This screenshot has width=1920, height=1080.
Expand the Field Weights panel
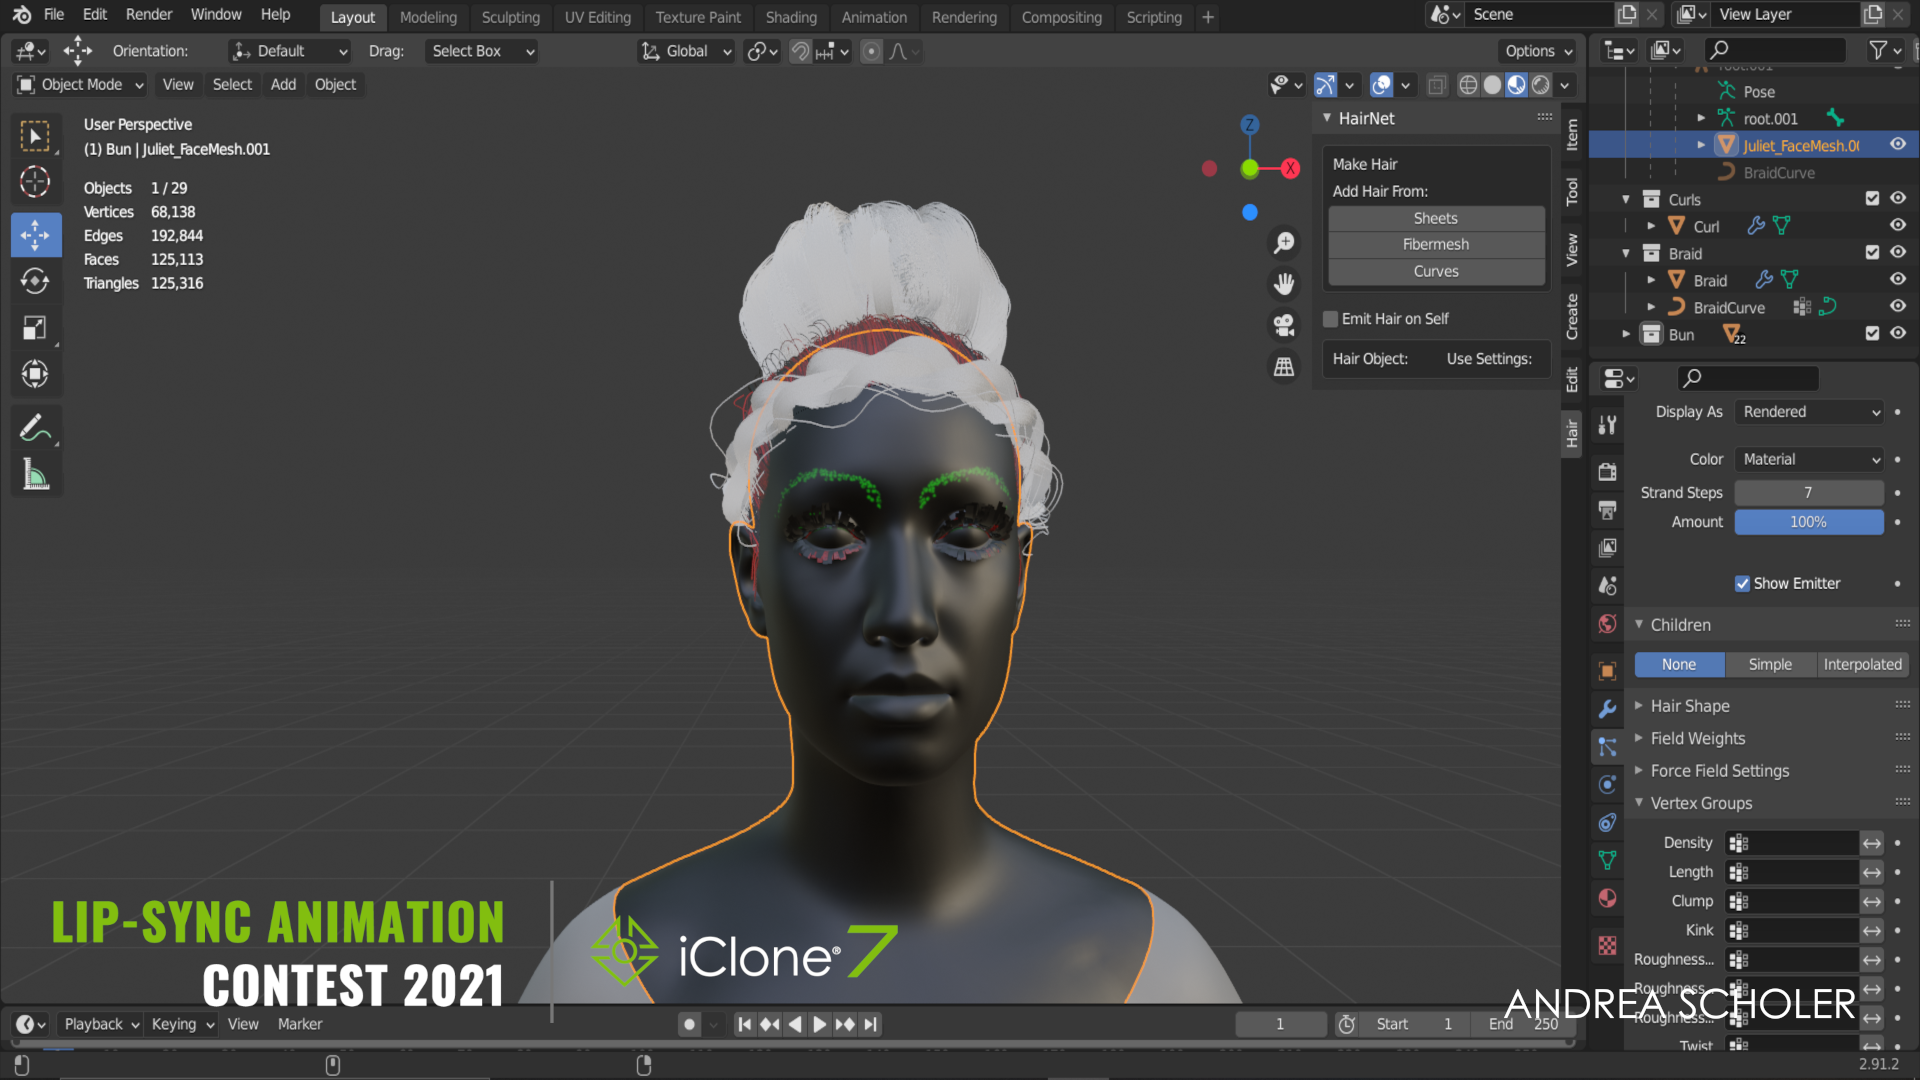1698,738
